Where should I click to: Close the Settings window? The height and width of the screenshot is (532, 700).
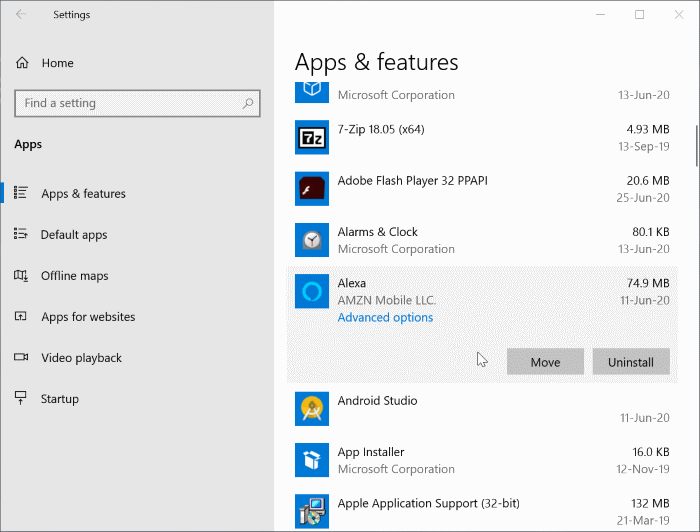tap(679, 15)
